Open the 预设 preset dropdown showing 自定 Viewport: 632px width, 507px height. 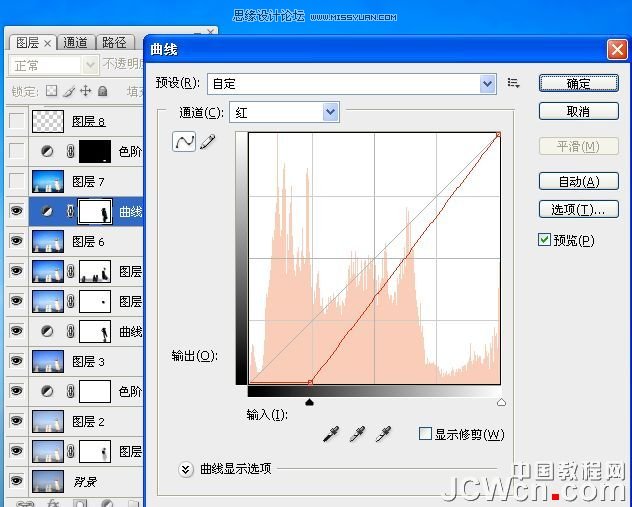pyautogui.click(x=352, y=84)
